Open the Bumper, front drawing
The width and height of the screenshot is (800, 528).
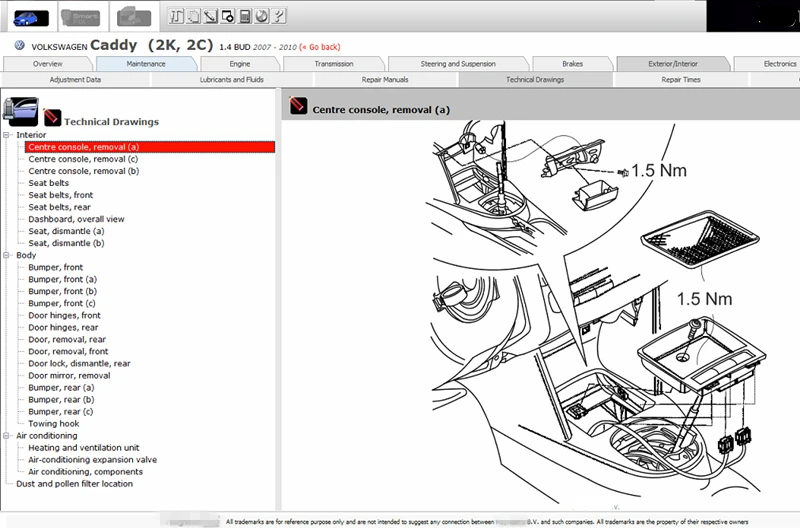pyautogui.click(x=56, y=267)
